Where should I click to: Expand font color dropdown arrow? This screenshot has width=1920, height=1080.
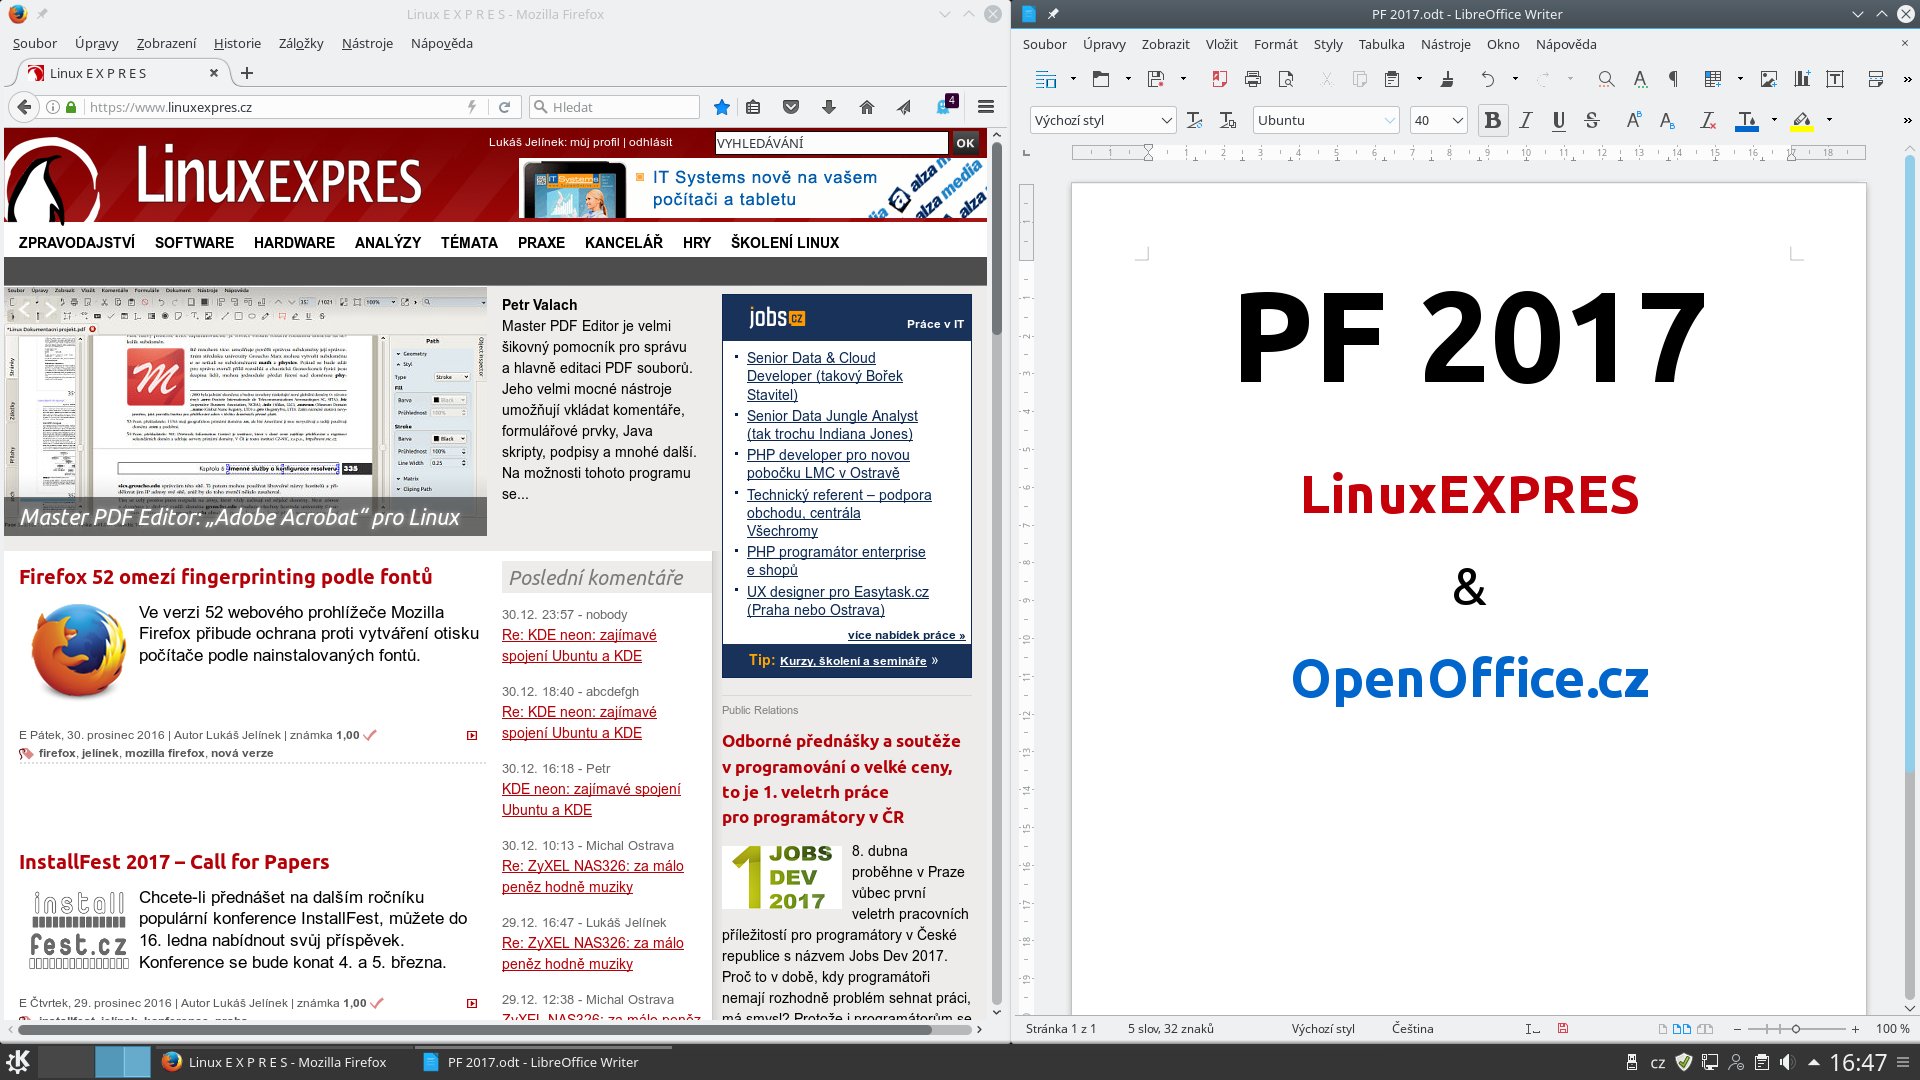click(x=1774, y=120)
